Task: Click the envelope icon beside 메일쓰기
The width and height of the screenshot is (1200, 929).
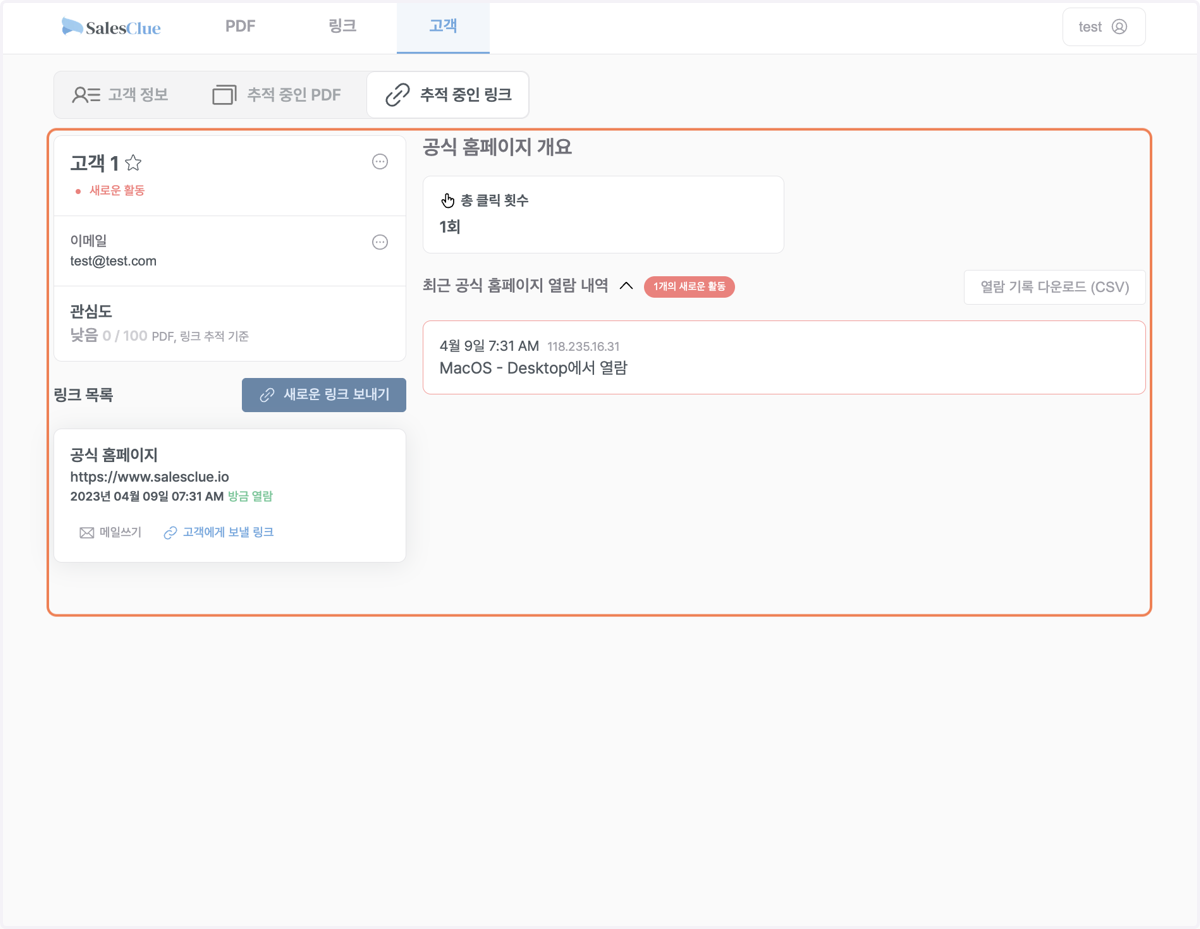Action: (87, 533)
